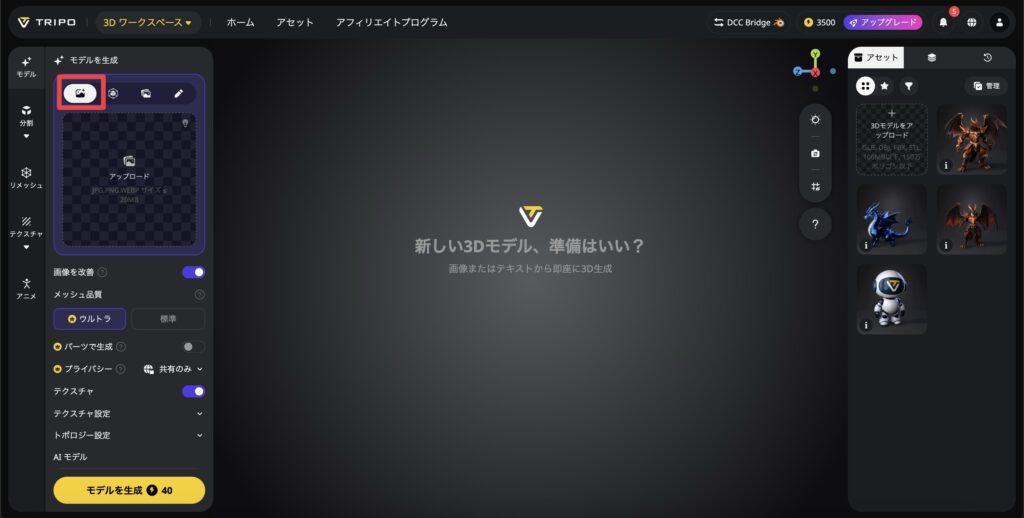Expand the トポロジー設定 section
This screenshot has width=1024, height=518.
point(128,435)
